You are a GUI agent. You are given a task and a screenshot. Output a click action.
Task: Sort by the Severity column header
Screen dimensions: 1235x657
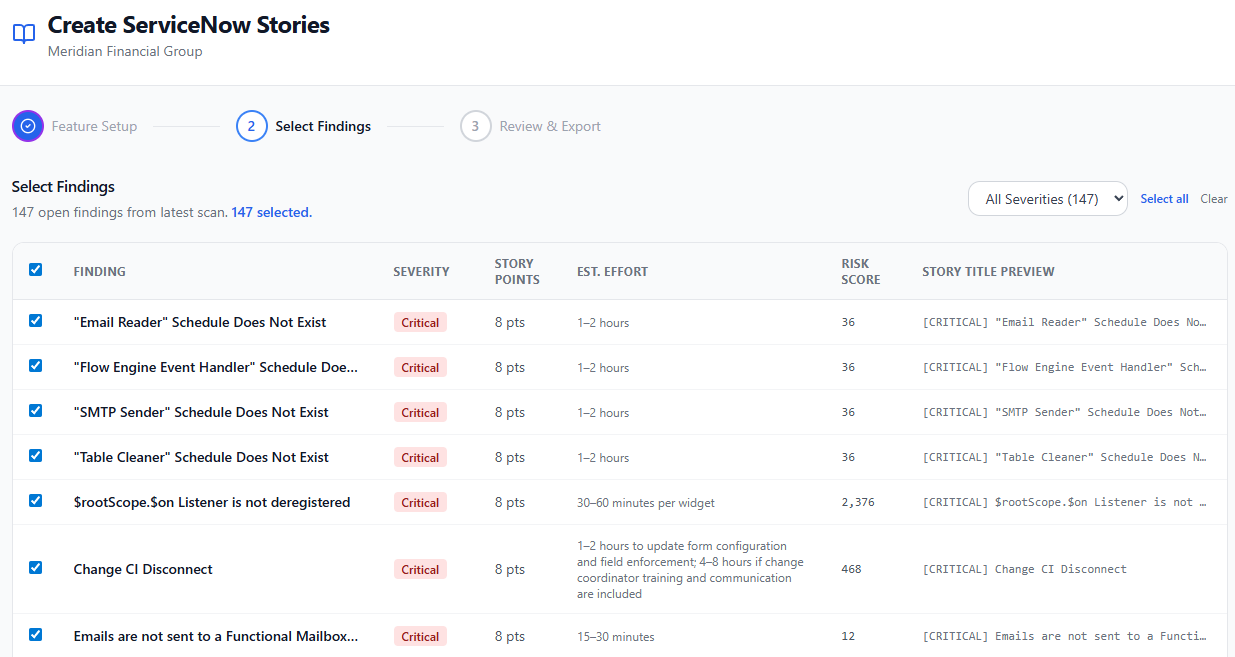point(421,271)
